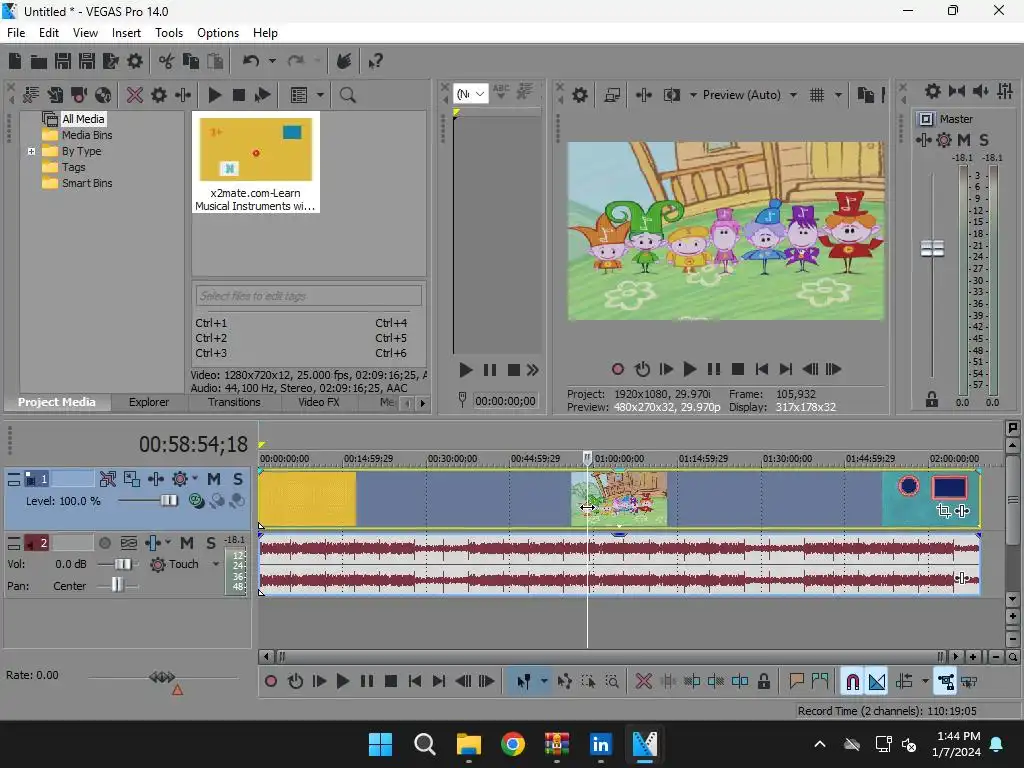Screen dimensions: 1024x768
Task: Mute video track 1
Action: pos(214,479)
